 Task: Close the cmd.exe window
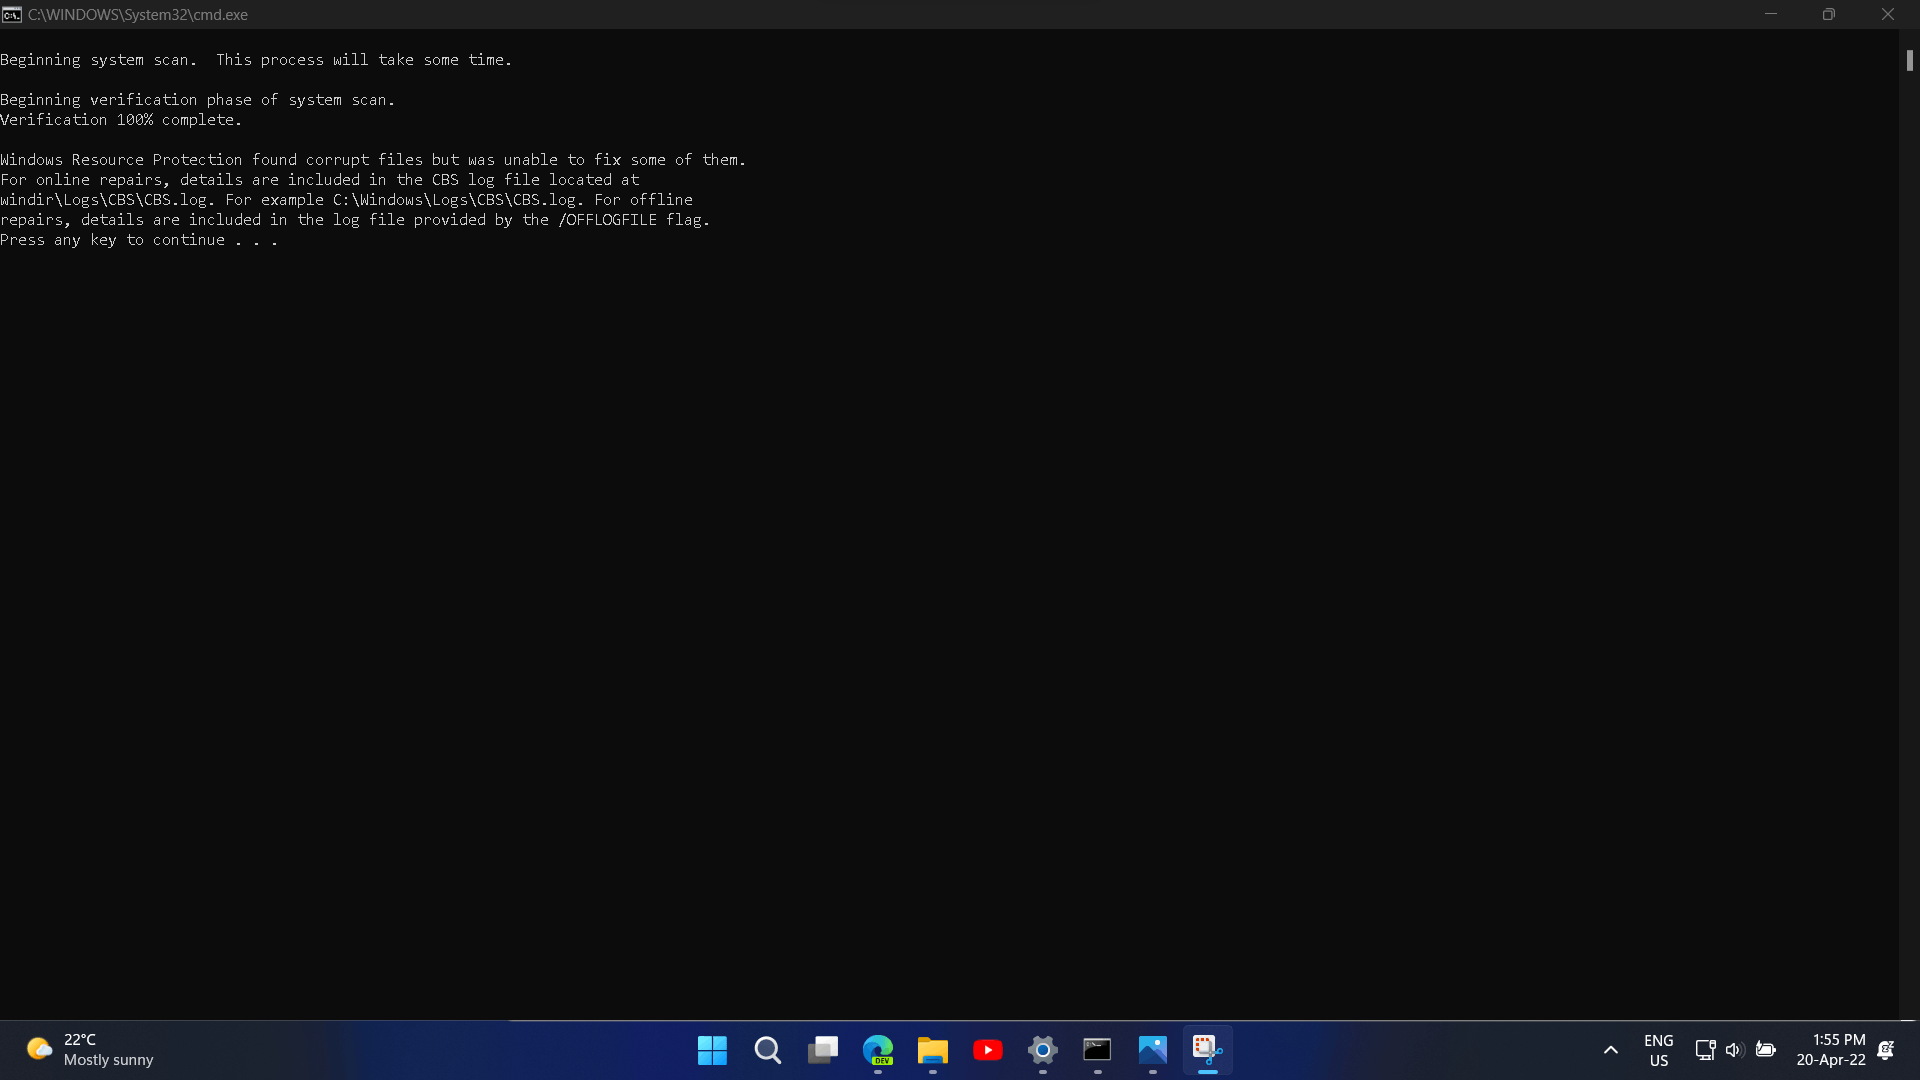1887,14
